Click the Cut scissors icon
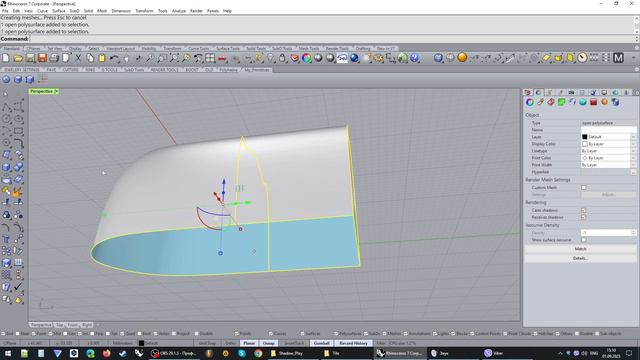The height and width of the screenshot is (360, 640). pos(78,58)
